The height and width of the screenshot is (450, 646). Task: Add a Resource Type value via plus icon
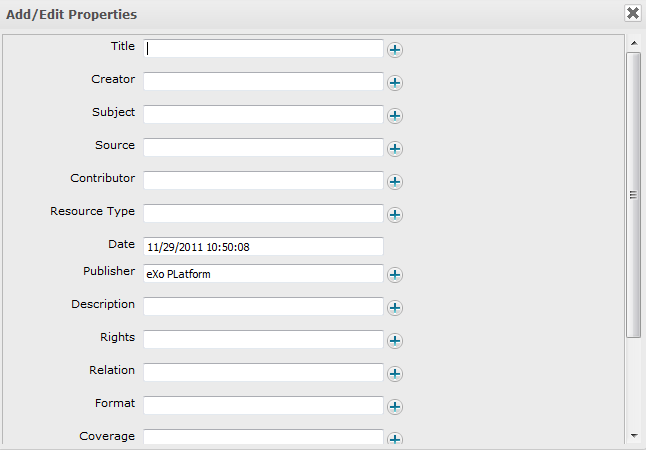[x=395, y=215]
